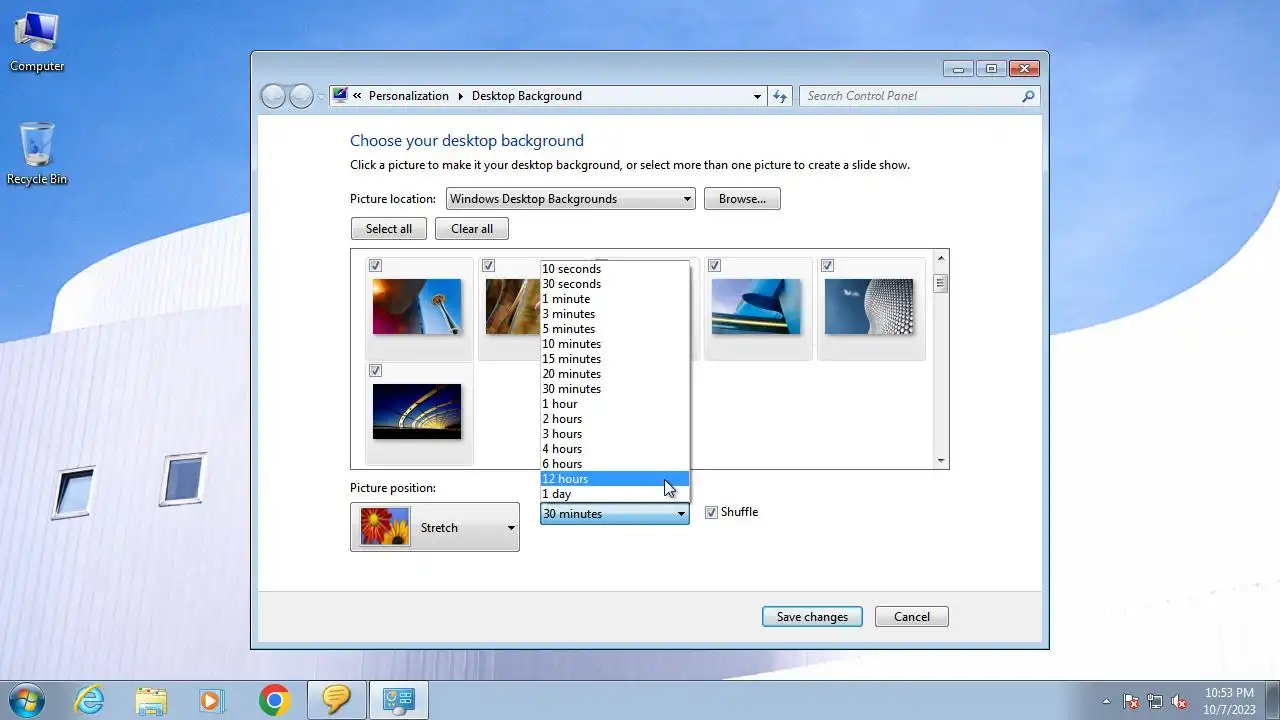Choose 5 minutes interval
The image size is (1280, 720).
(614, 329)
